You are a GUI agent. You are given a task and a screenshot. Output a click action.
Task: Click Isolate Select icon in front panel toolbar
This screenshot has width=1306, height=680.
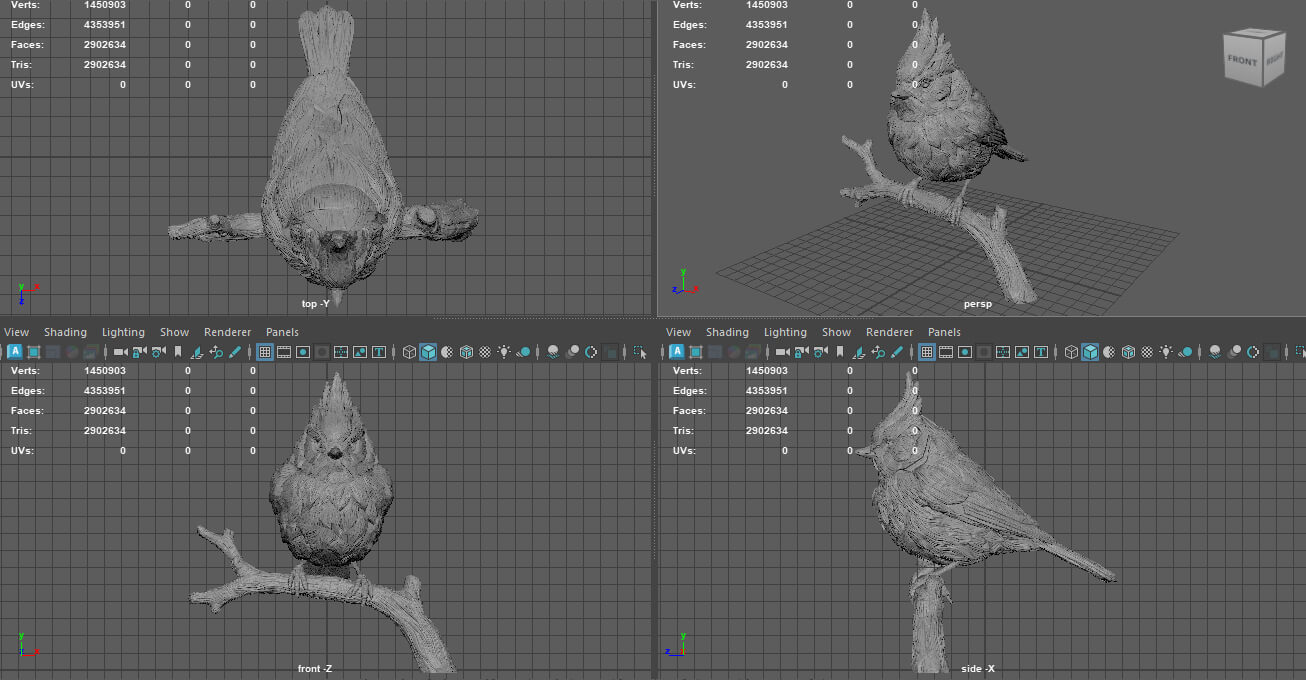click(640, 352)
